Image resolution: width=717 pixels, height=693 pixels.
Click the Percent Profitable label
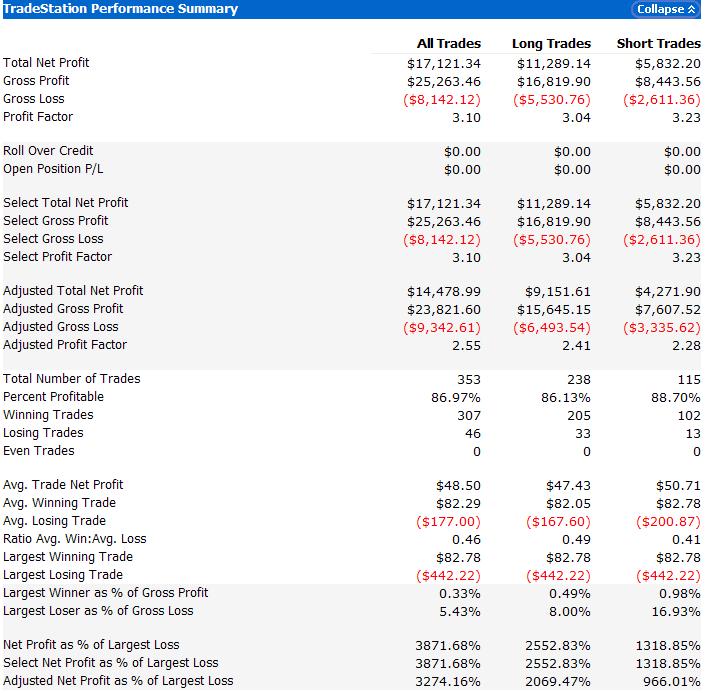coord(54,397)
